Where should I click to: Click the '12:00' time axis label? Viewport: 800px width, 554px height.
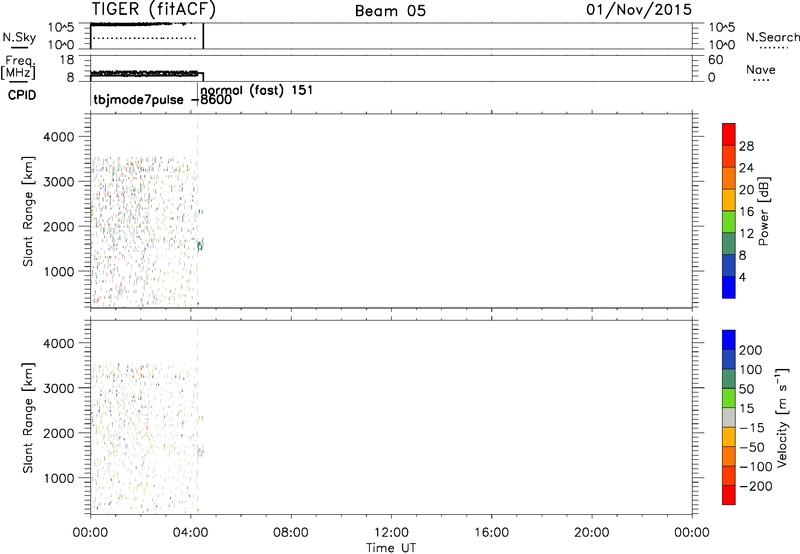click(x=391, y=533)
